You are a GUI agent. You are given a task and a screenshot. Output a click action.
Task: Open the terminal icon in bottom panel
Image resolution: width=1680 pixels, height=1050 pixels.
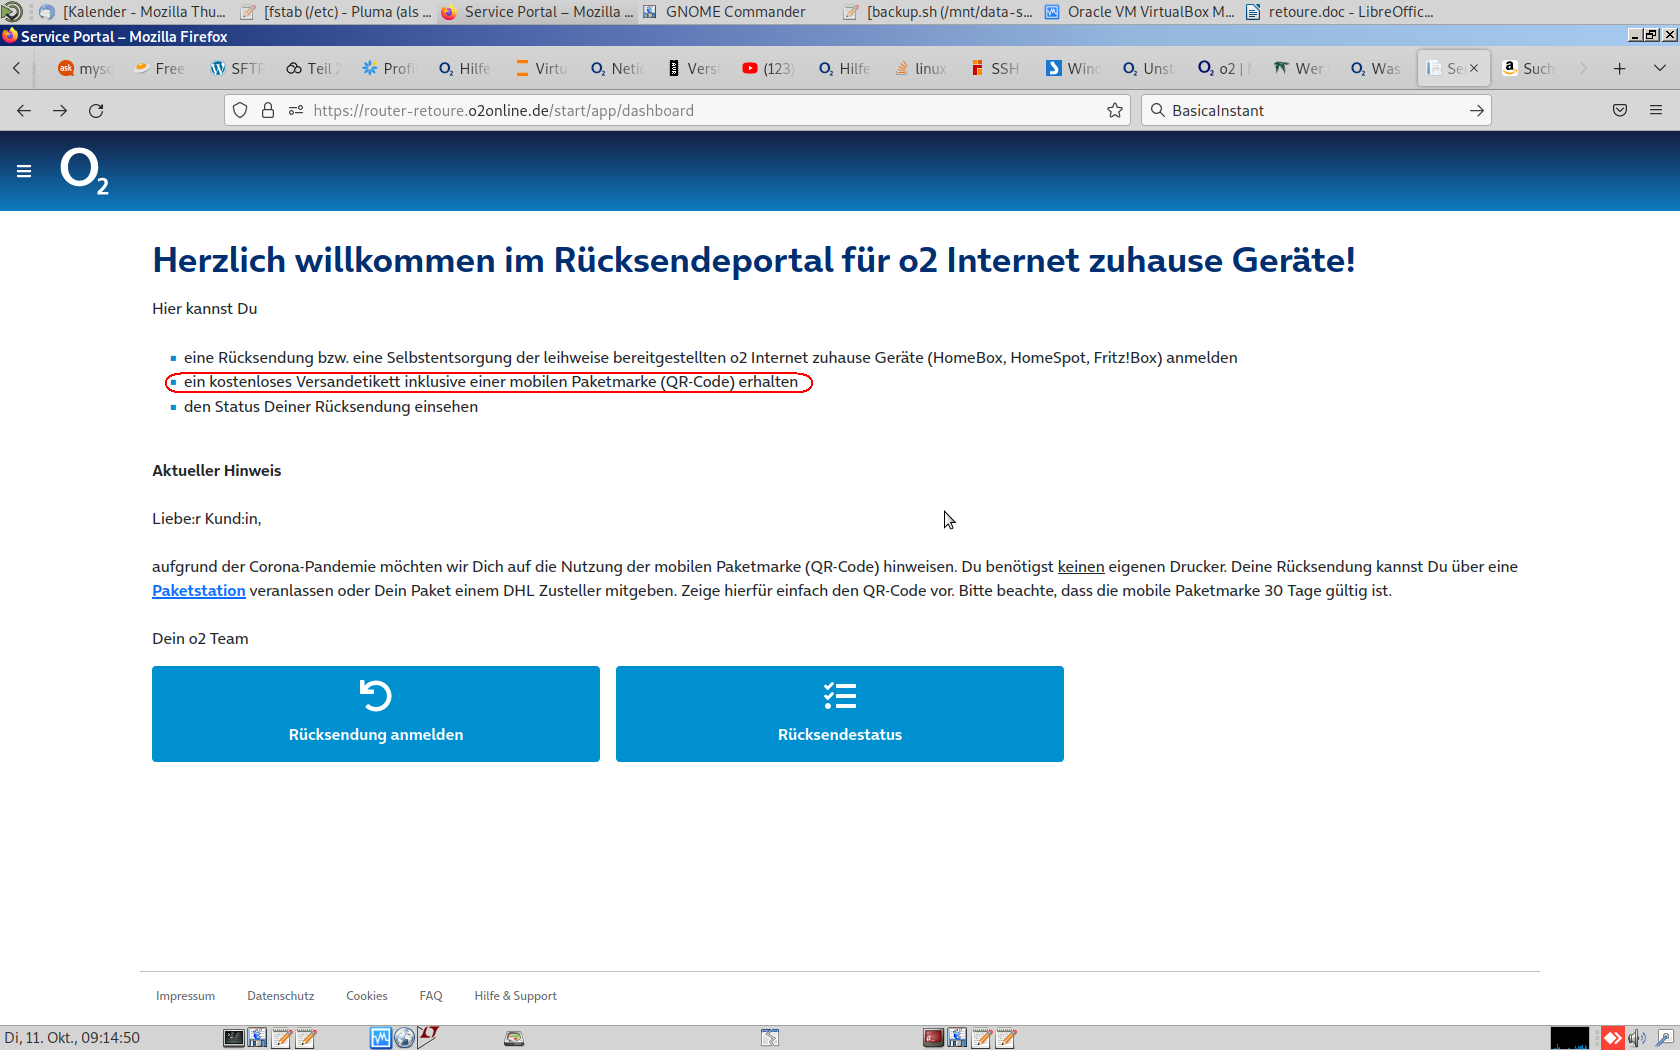(x=233, y=1038)
